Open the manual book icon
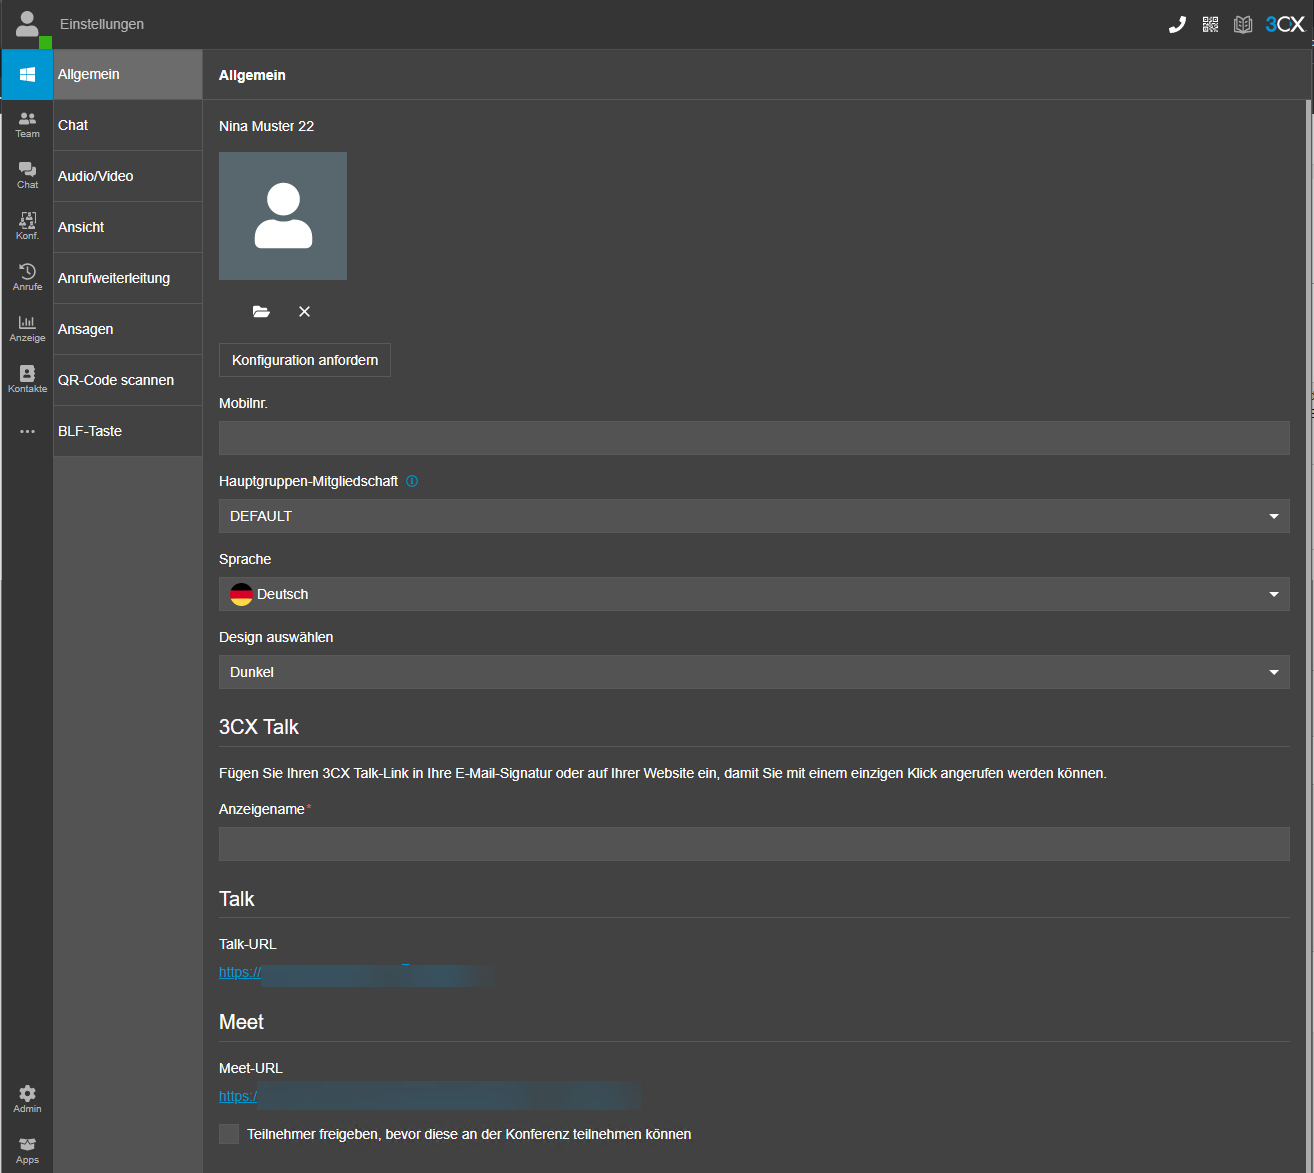The image size is (1314, 1173). click(1243, 25)
